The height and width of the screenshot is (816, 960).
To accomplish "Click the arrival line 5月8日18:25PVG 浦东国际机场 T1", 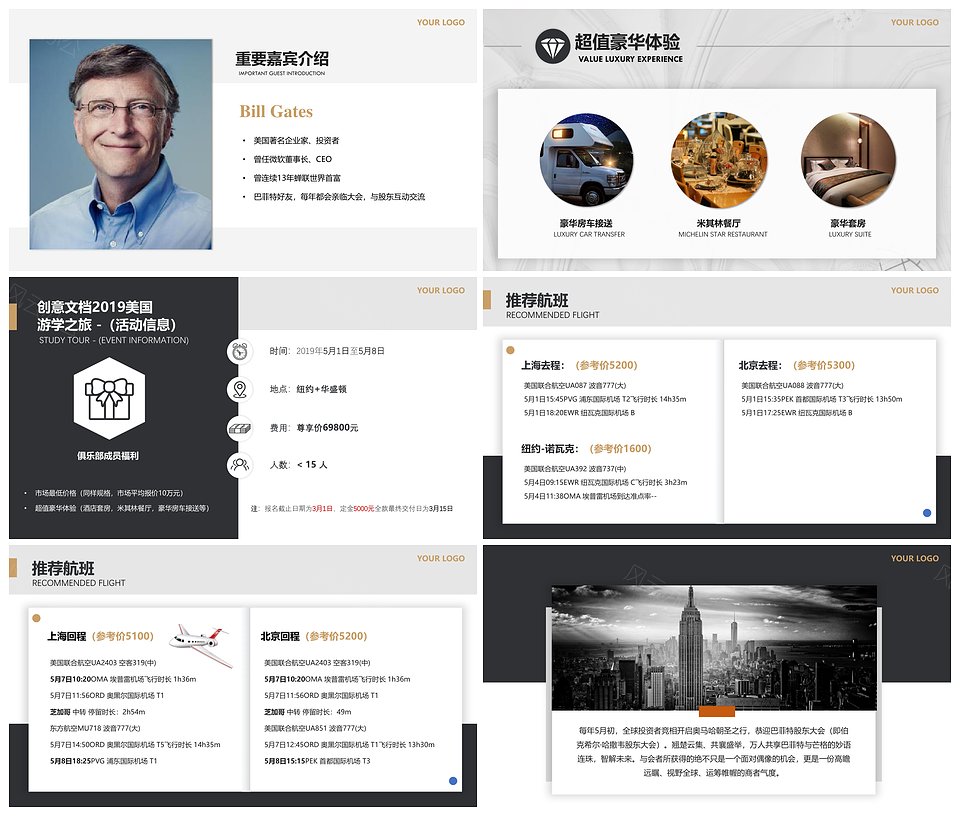I will (x=103, y=762).
